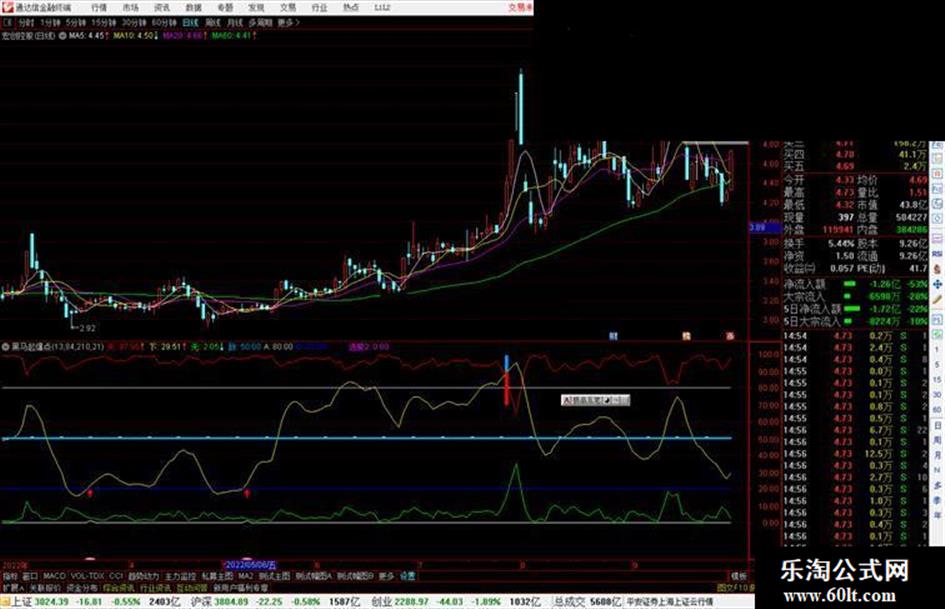Select 15-minute shortcut in right toolbar
945x609 pixels.
tap(937, 379)
